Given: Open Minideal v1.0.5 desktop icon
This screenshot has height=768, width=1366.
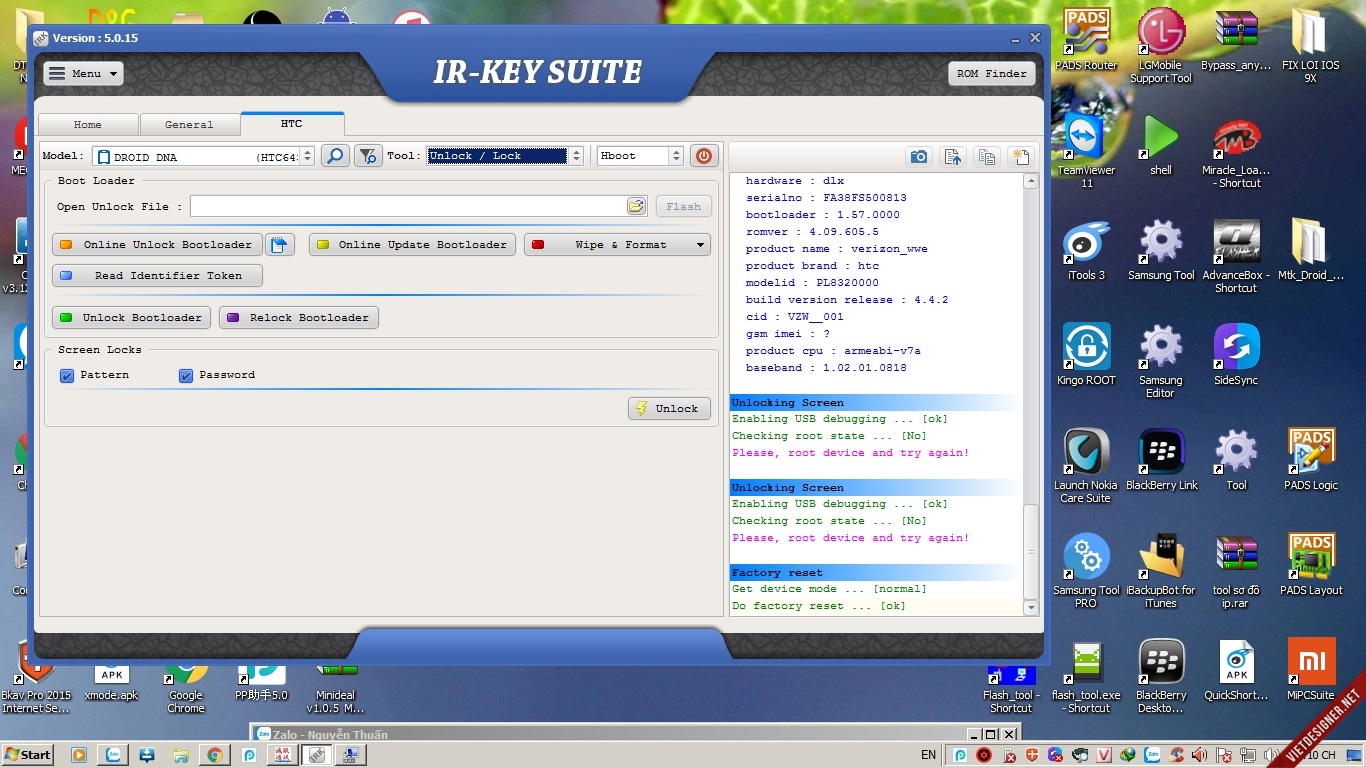Looking at the screenshot, I should coord(335,690).
